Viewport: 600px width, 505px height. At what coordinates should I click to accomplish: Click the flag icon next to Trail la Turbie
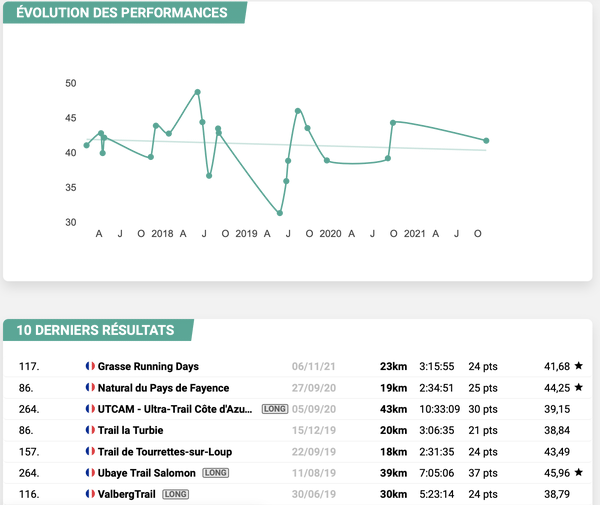tap(89, 429)
